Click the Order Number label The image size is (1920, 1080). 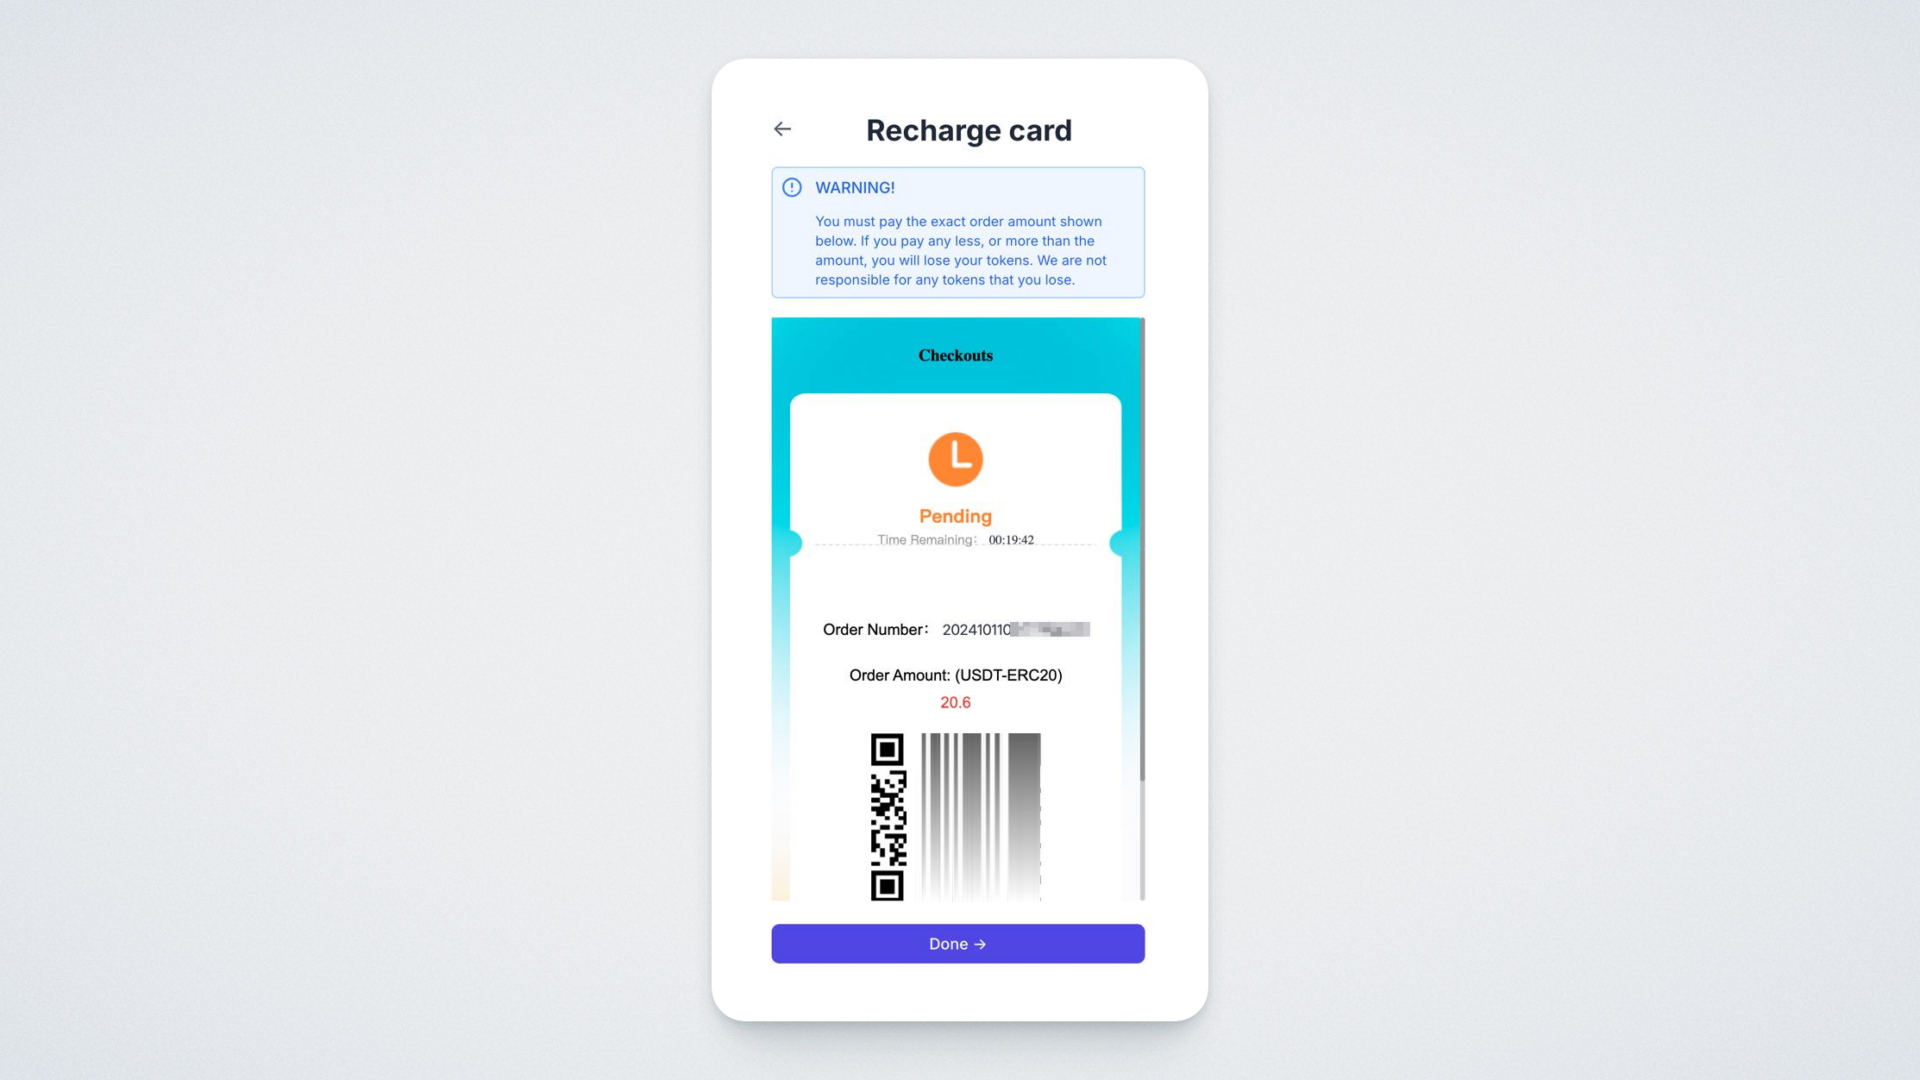tap(875, 629)
